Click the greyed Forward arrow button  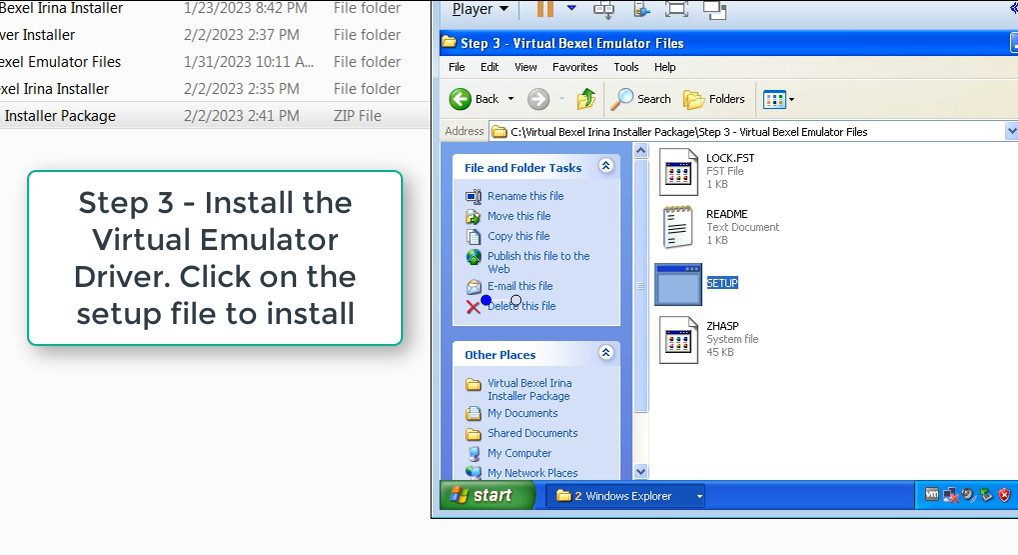click(x=538, y=99)
